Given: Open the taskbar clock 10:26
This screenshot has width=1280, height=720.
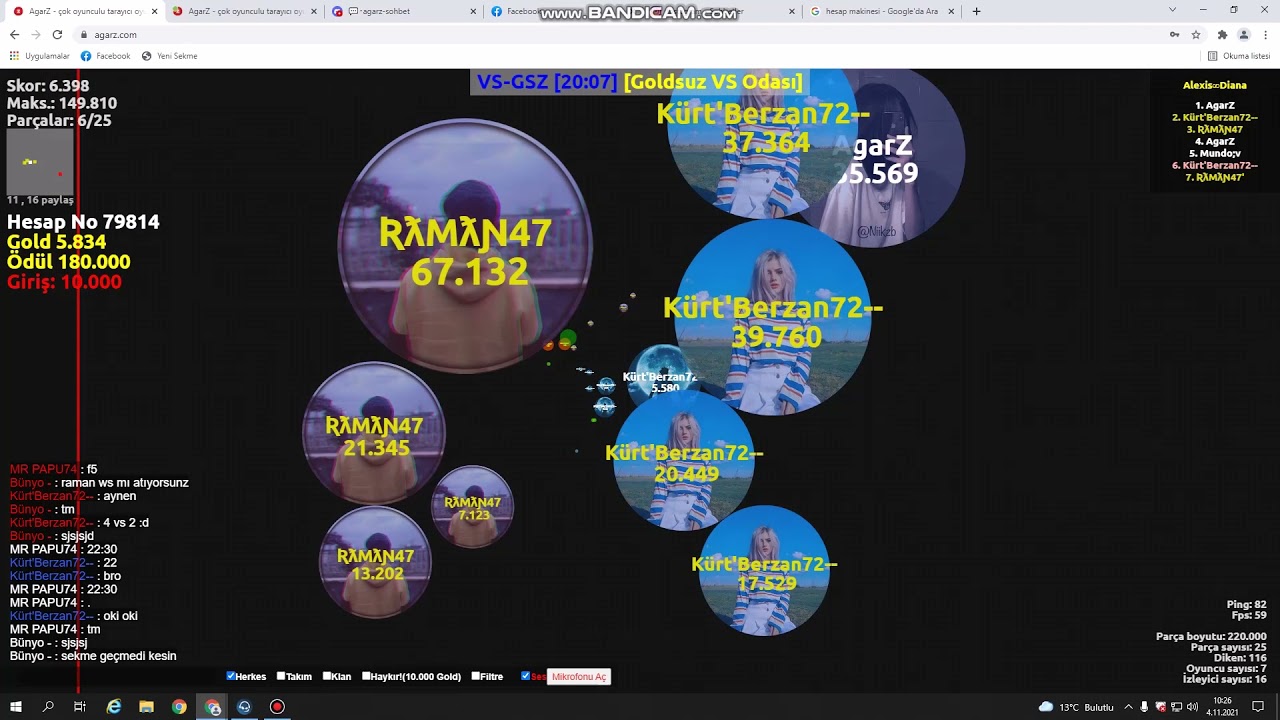Looking at the screenshot, I should (1223, 706).
